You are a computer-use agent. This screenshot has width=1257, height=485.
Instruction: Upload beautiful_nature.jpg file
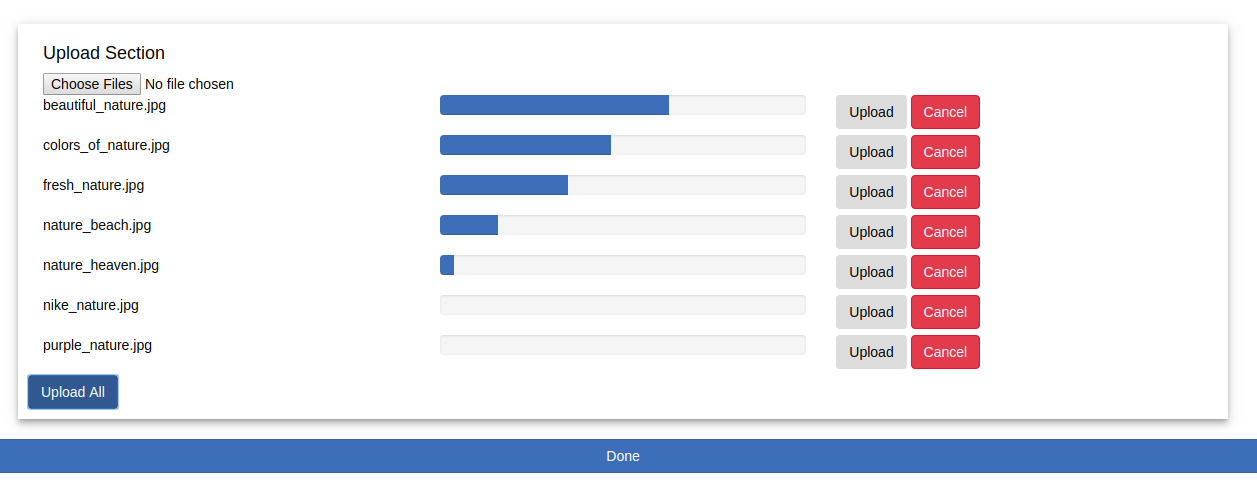pyautogui.click(x=871, y=112)
